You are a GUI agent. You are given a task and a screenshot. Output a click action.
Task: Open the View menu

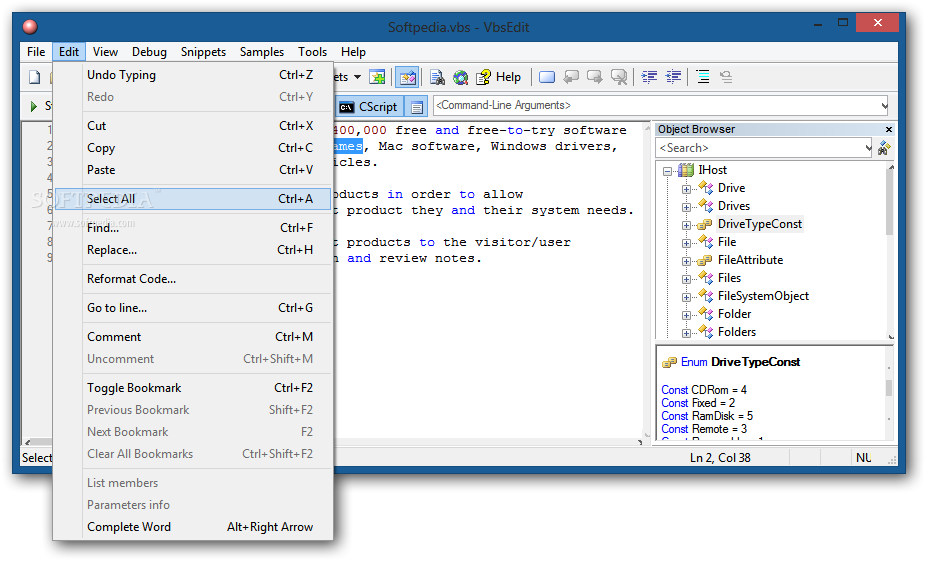point(105,52)
